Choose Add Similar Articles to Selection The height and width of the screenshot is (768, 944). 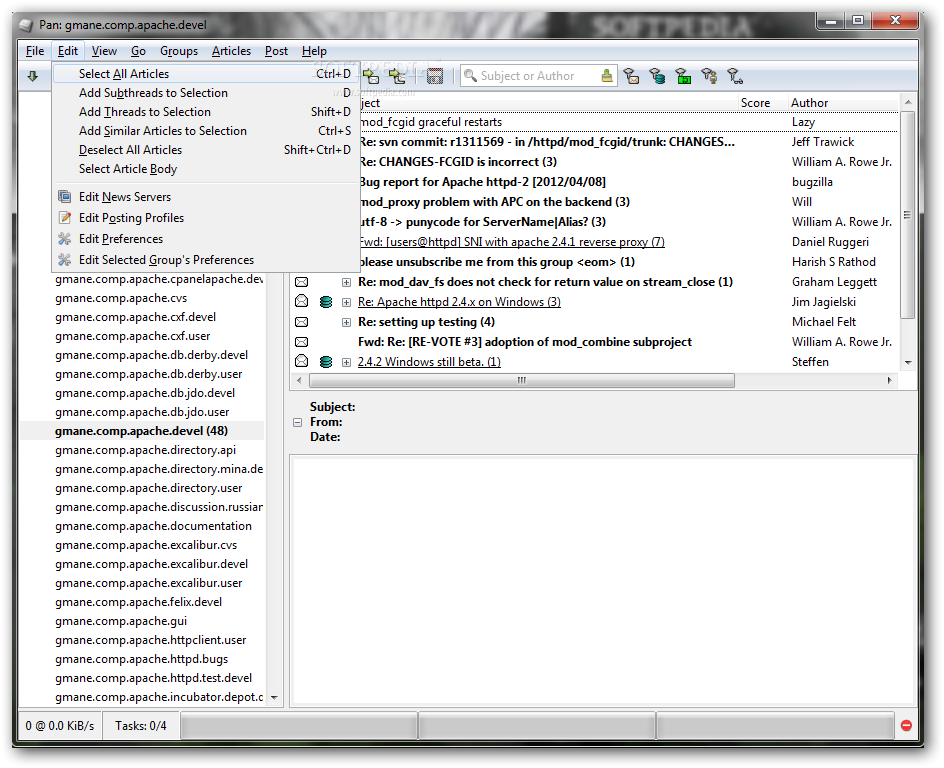[205, 131]
